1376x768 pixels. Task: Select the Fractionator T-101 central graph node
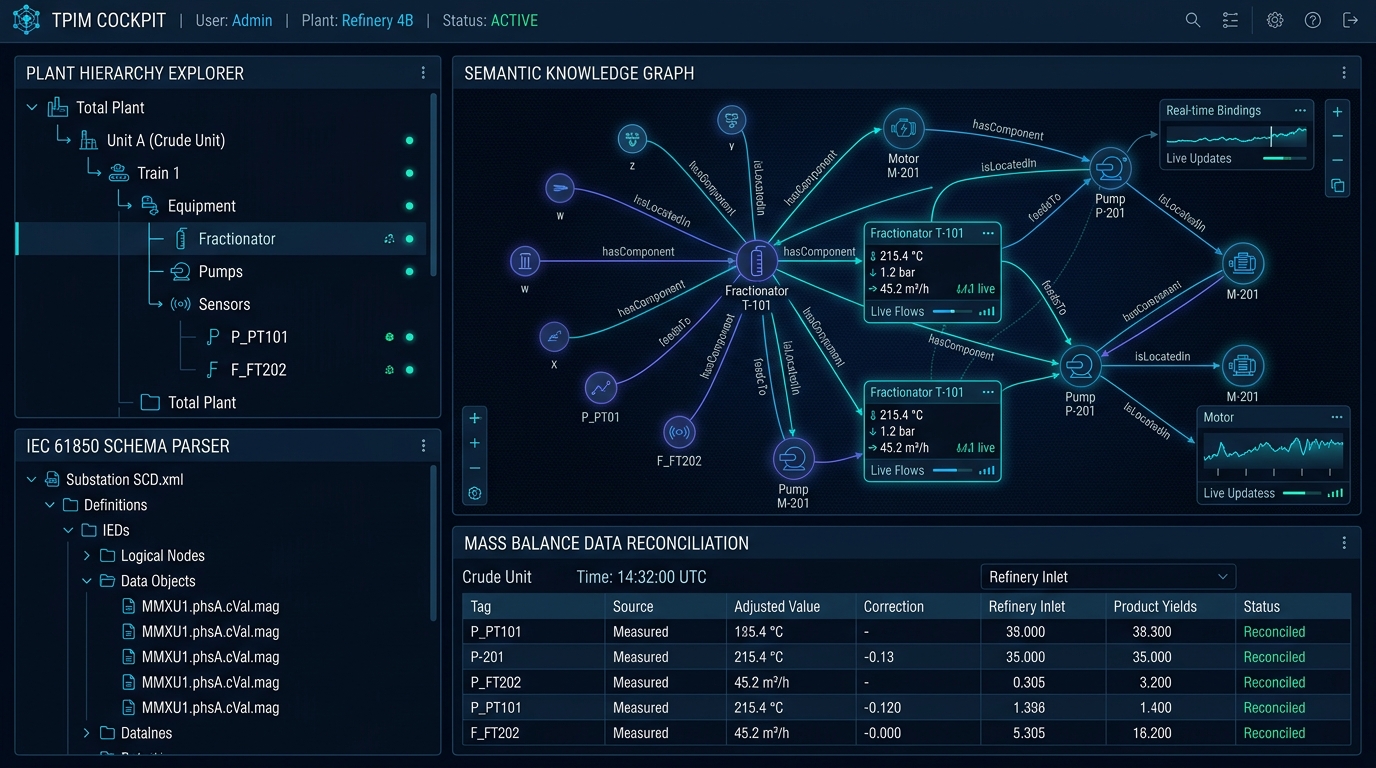point(757,261)
